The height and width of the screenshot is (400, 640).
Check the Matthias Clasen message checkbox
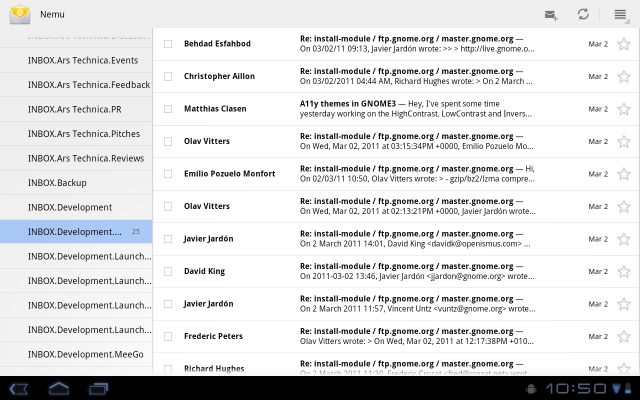click(x=168, y=109)
